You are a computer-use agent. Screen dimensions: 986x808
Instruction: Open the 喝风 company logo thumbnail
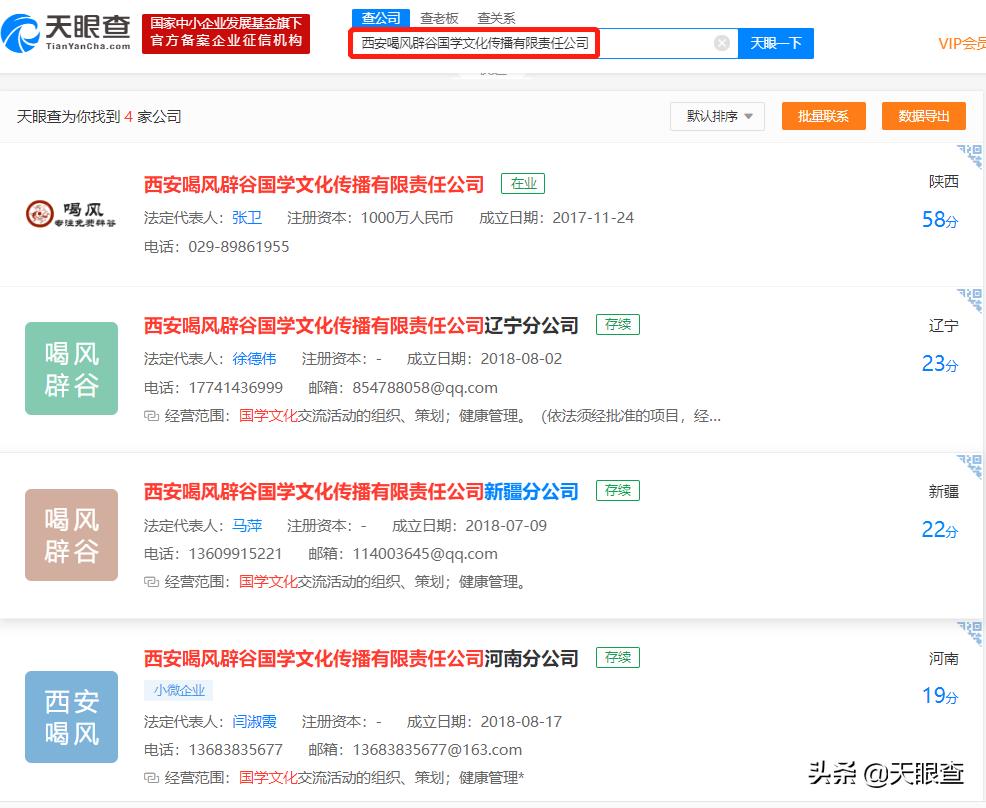[71, 214]
